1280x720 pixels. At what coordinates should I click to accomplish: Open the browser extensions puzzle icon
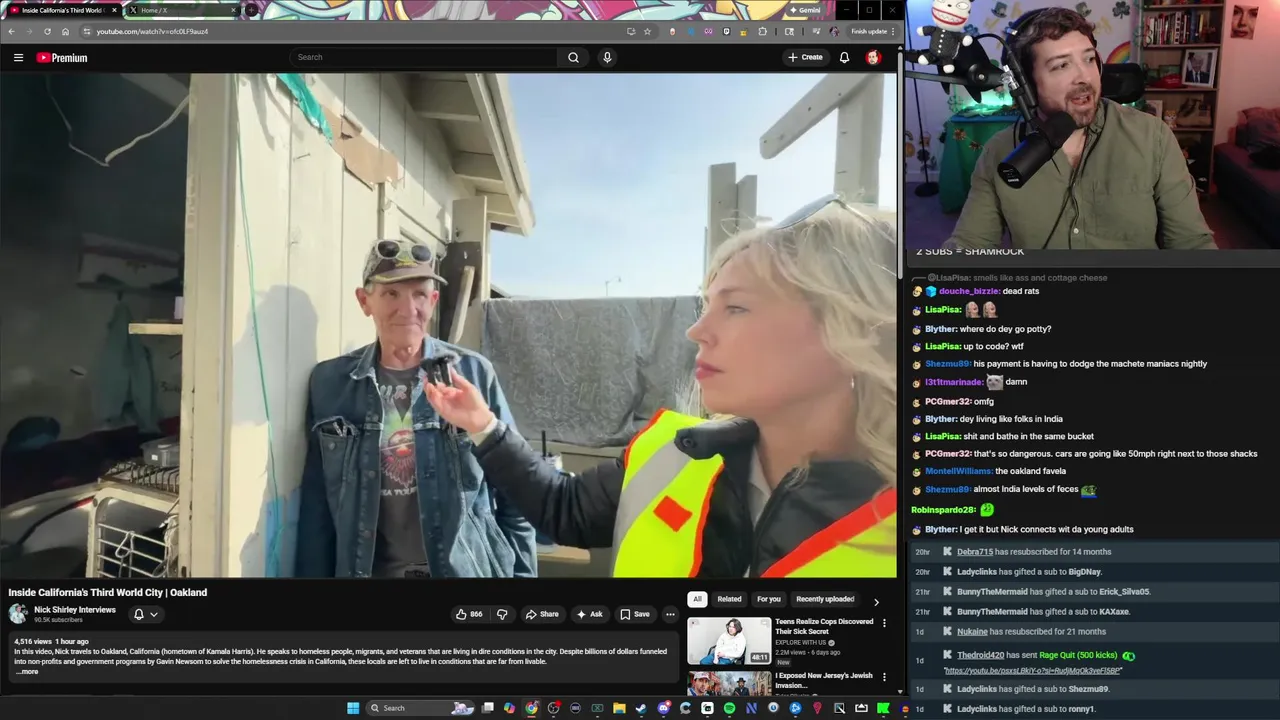coord(763,31)
